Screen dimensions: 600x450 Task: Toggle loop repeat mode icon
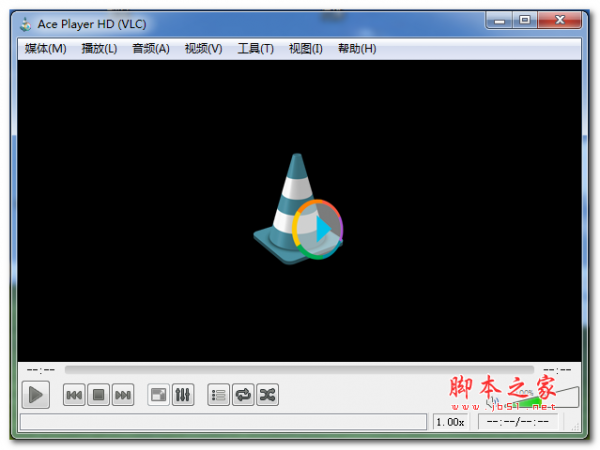(243, 395)
